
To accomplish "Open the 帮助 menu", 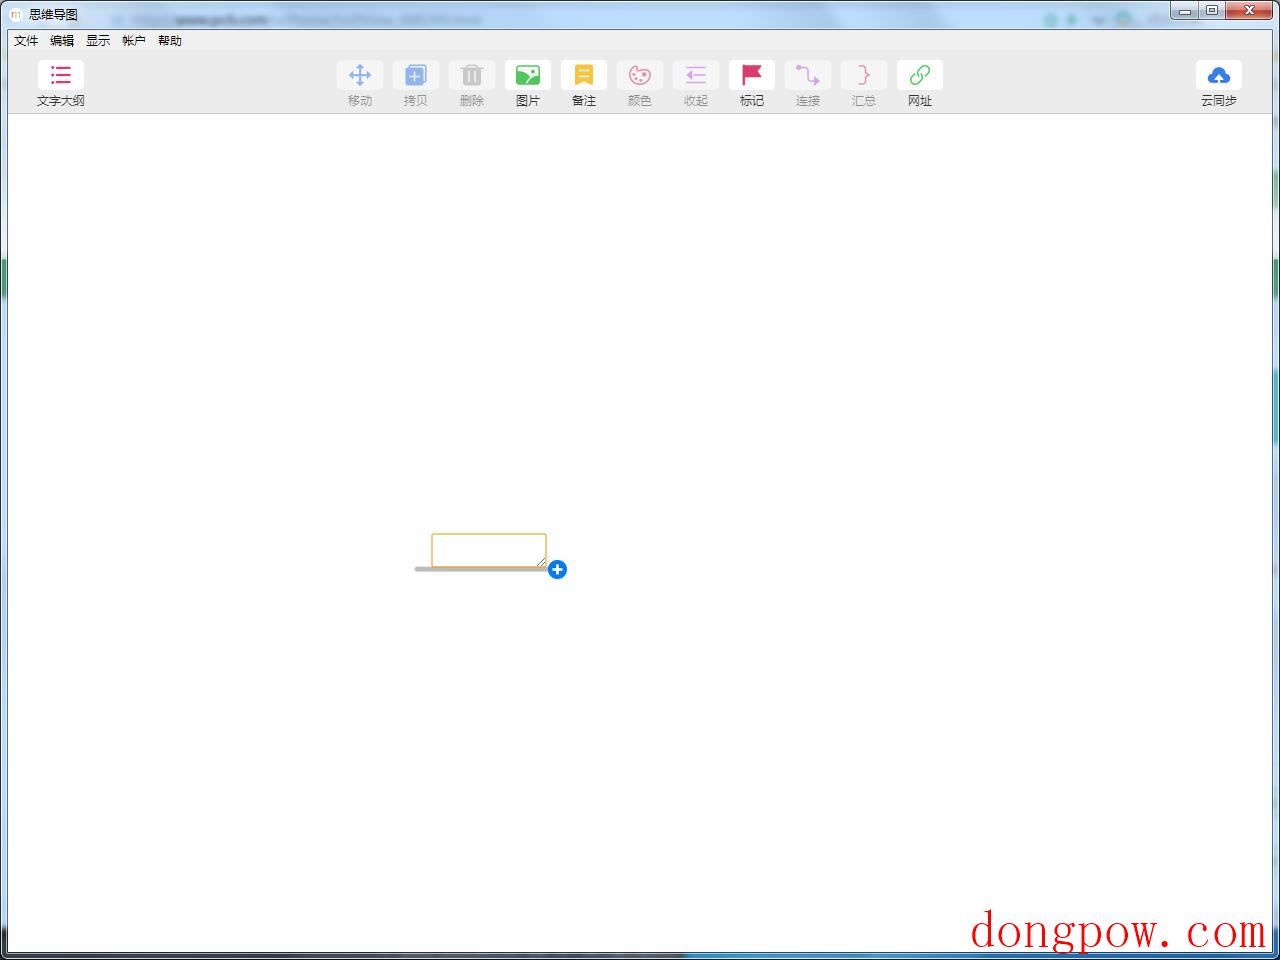I will coord(170,41).
